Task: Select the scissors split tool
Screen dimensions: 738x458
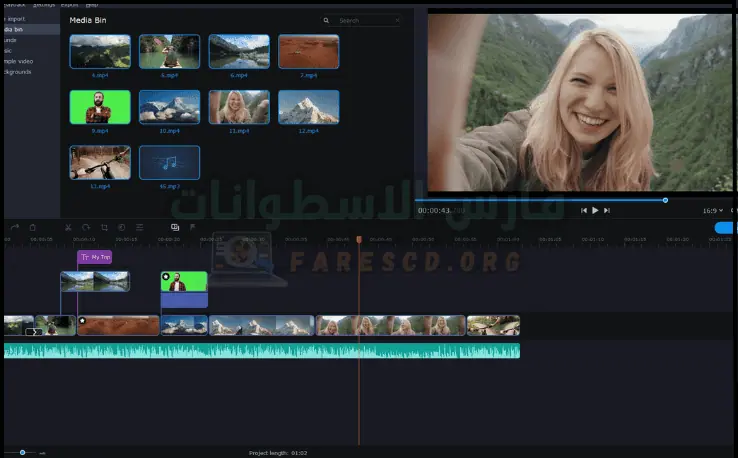Action: pyautogui.click(x=68, y=227)
